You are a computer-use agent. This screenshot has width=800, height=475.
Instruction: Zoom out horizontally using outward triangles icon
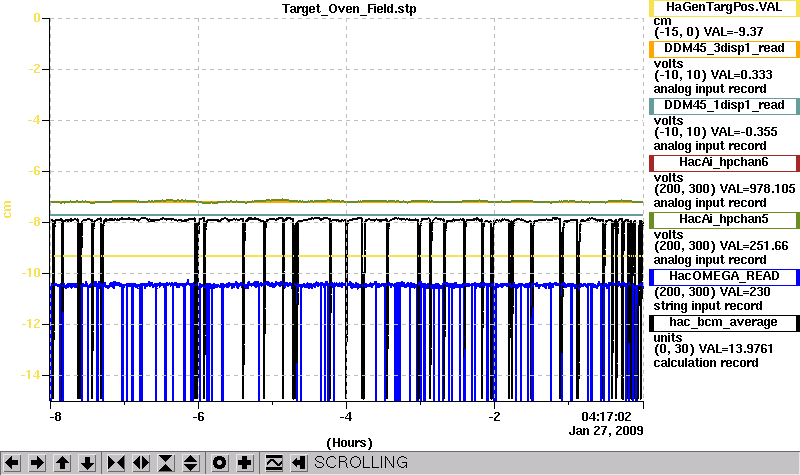pyautogui.click(x=141, y=463)
